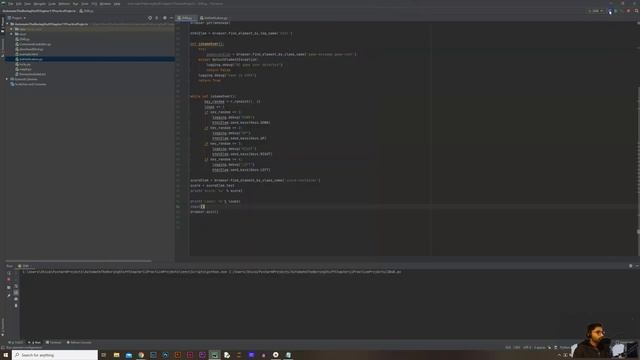Open Chrome from the taskbar
The height and width of the screenshot is (360, 640).
141,355
